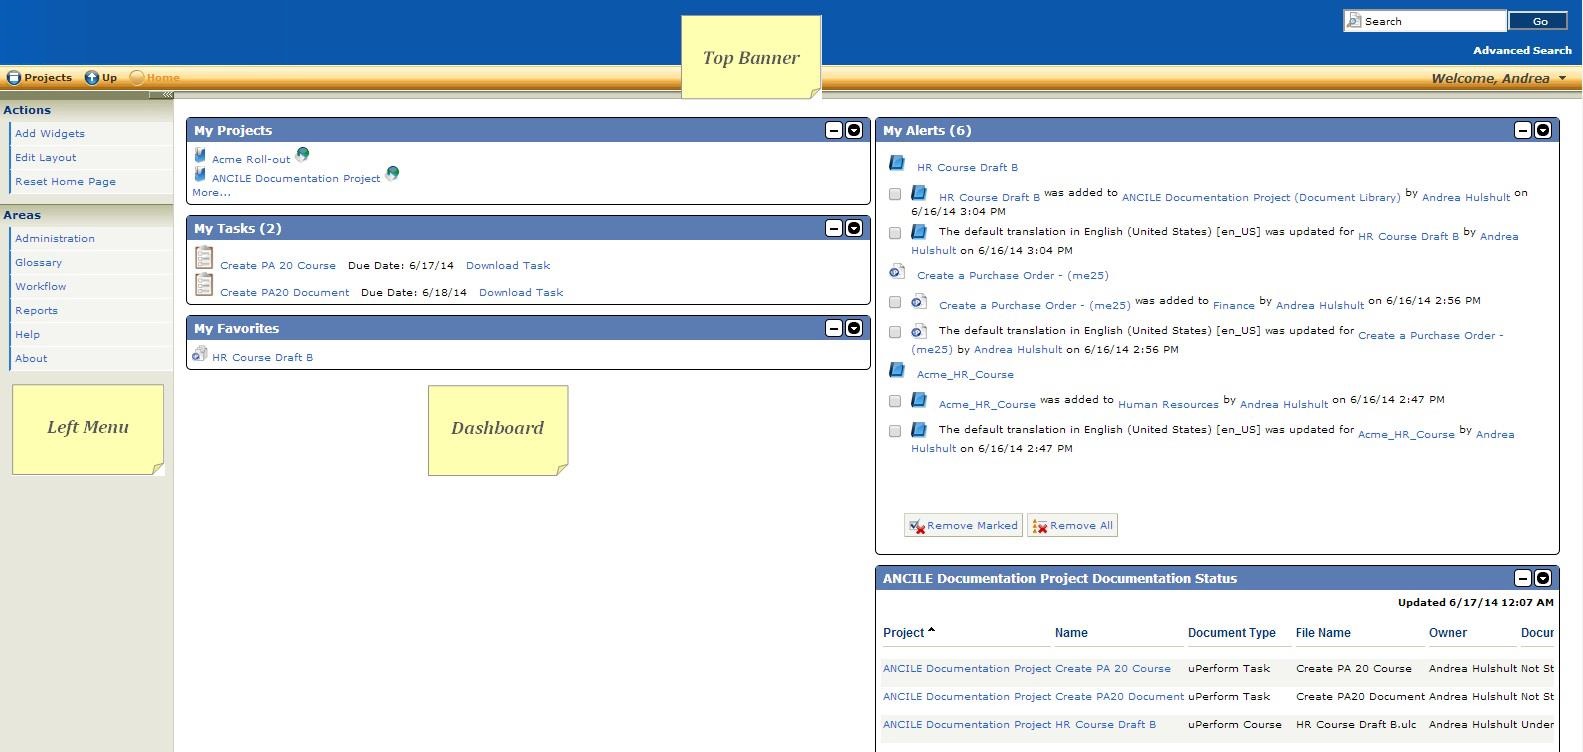Open Glossary area

(38, 262)
